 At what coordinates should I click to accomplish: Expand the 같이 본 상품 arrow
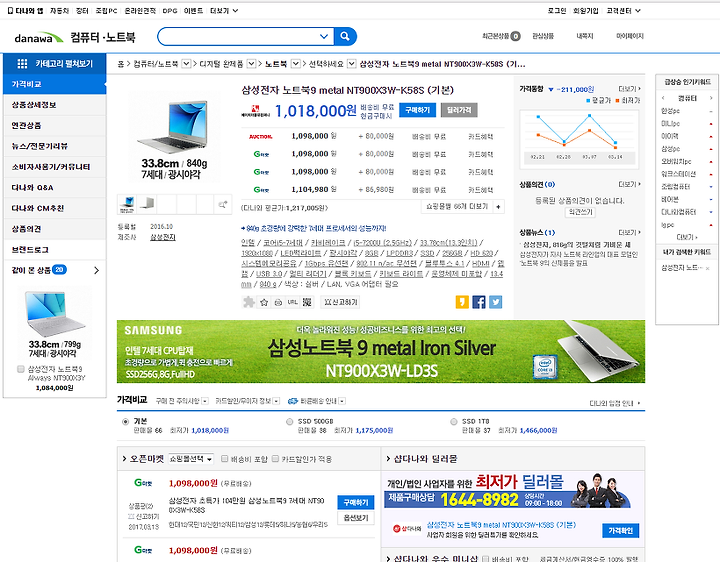(96, 270)
